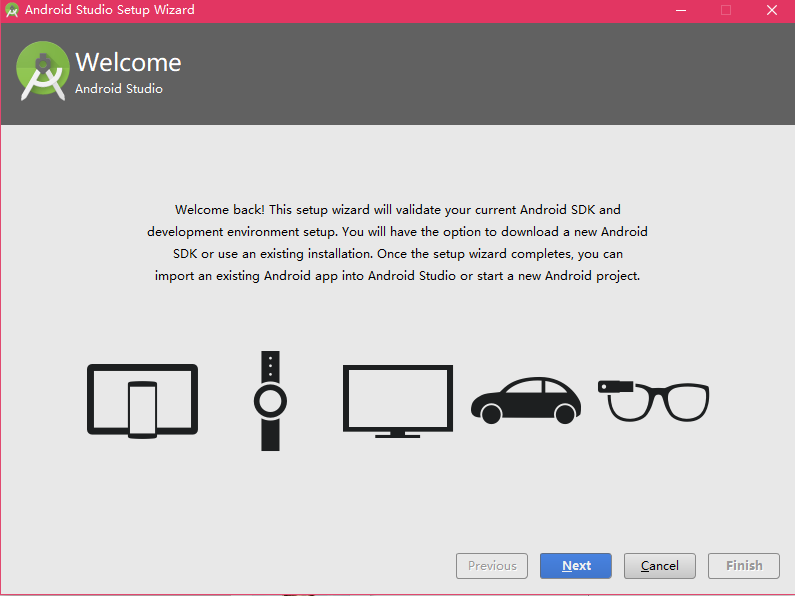Click the 'Android Studio Setup Wizard' window title

[110, 10]
